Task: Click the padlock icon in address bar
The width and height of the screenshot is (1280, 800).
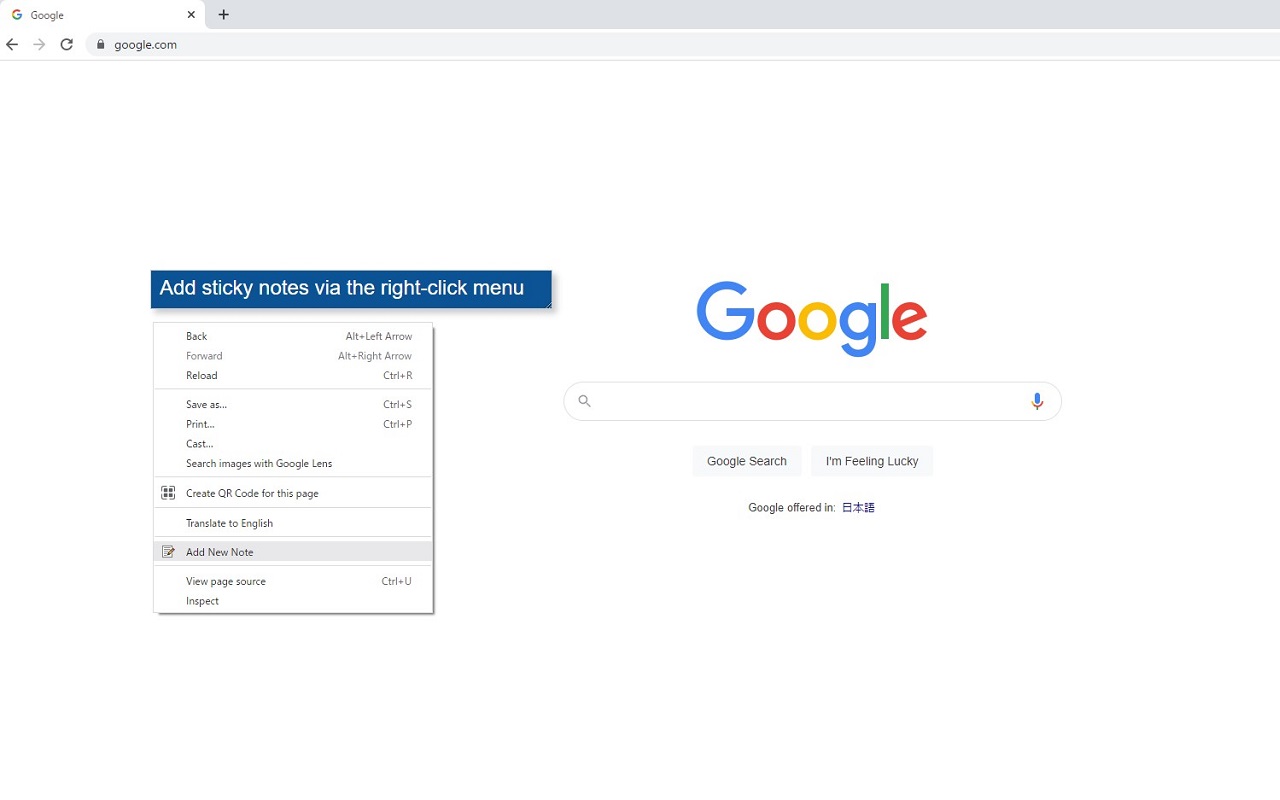Action: [100, 44]
